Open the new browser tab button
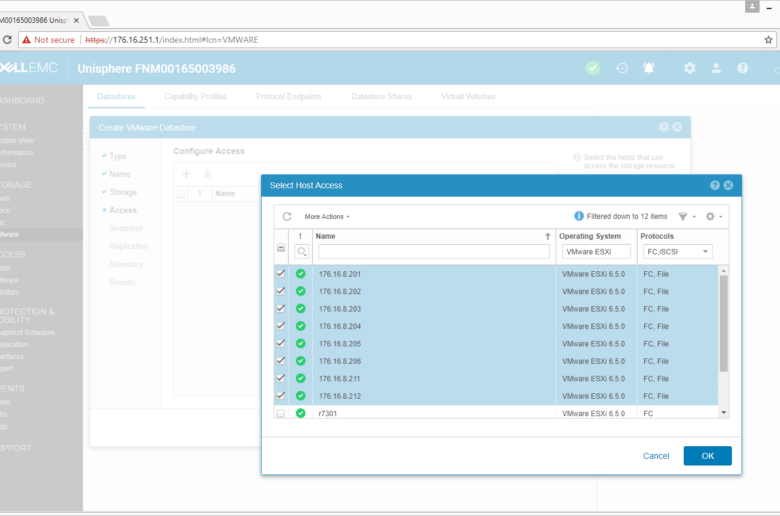 (x=98, y=21)
